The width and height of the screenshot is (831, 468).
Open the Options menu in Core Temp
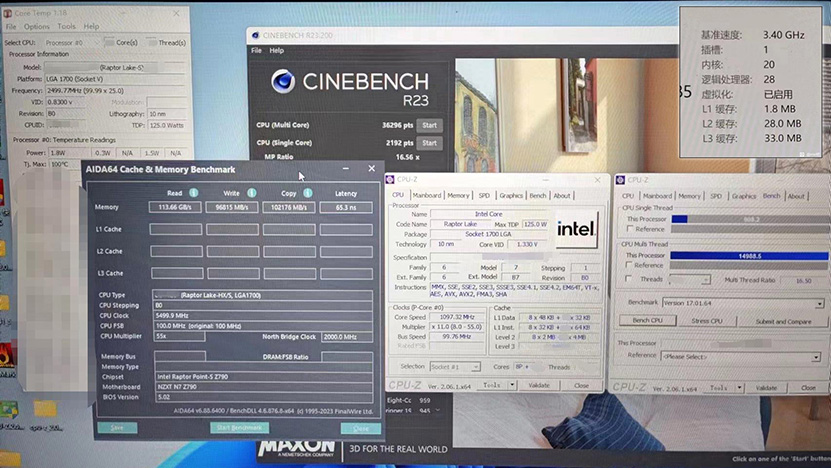37,27
